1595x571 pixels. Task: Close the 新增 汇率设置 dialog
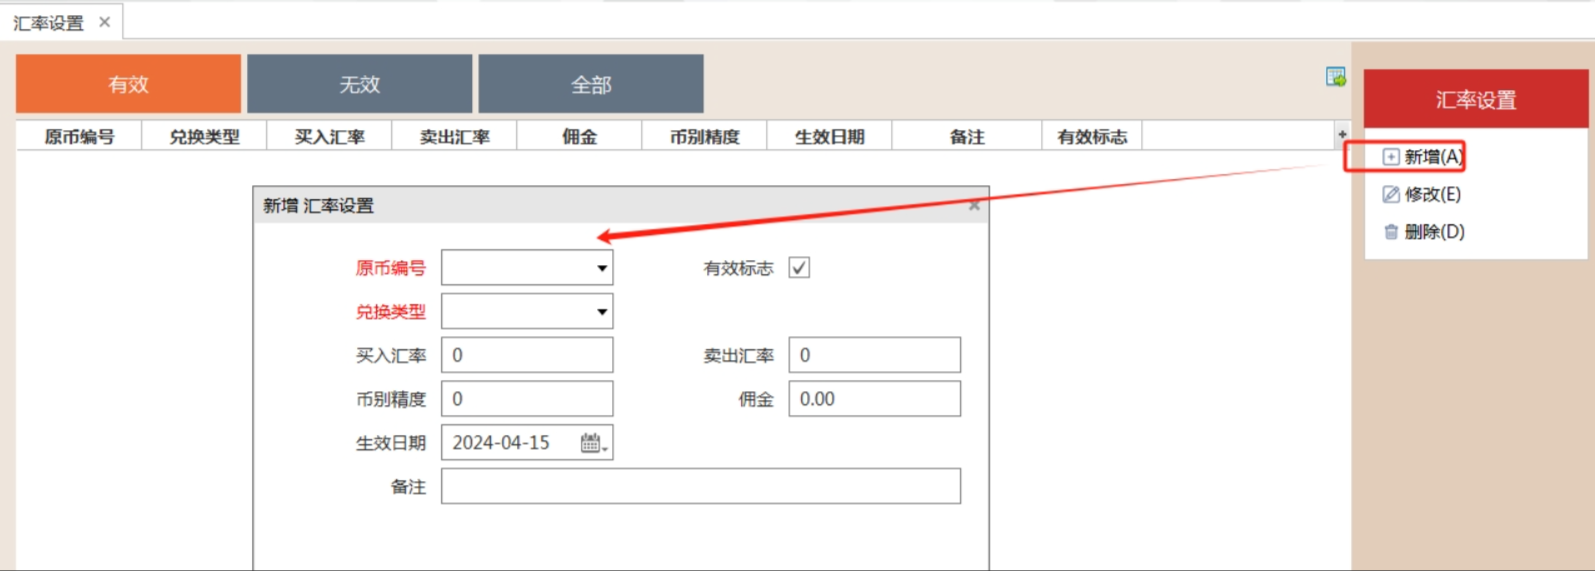pyautogui.click(x=974, y=206)
